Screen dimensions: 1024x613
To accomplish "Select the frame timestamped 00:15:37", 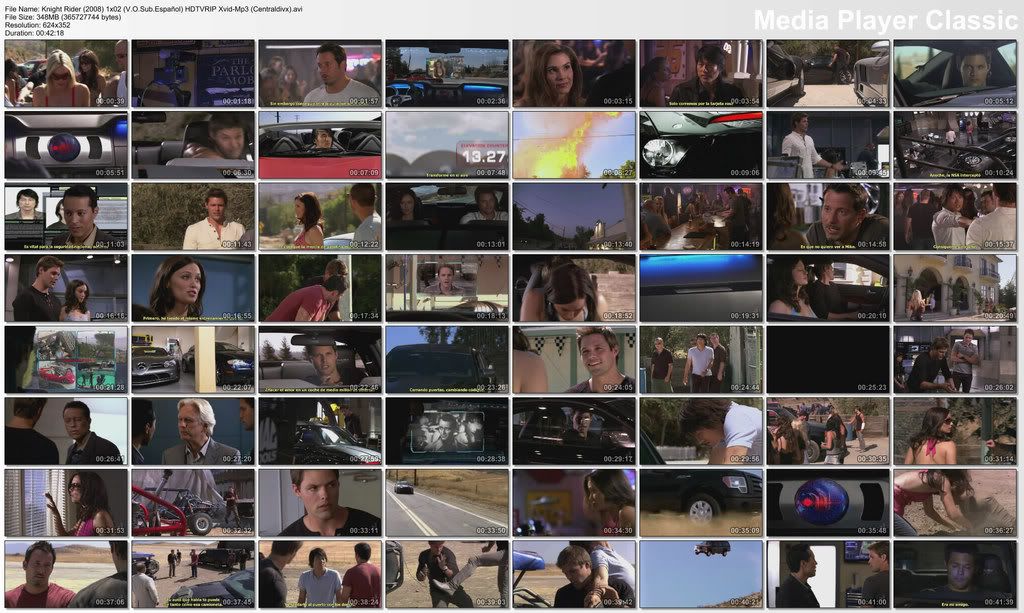I will [955, 217].
